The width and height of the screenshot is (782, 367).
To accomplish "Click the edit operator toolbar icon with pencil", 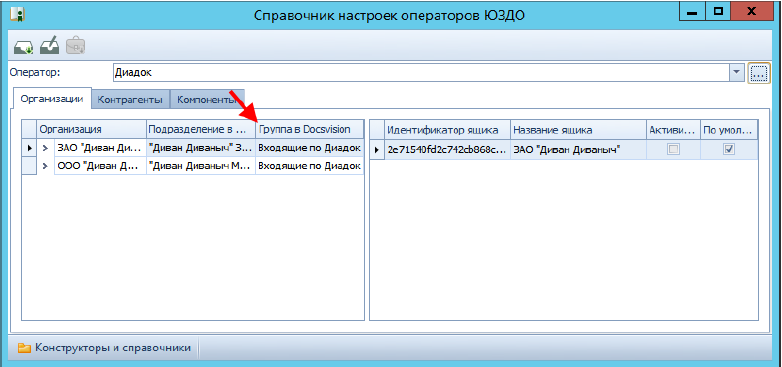I will [50, 45].
